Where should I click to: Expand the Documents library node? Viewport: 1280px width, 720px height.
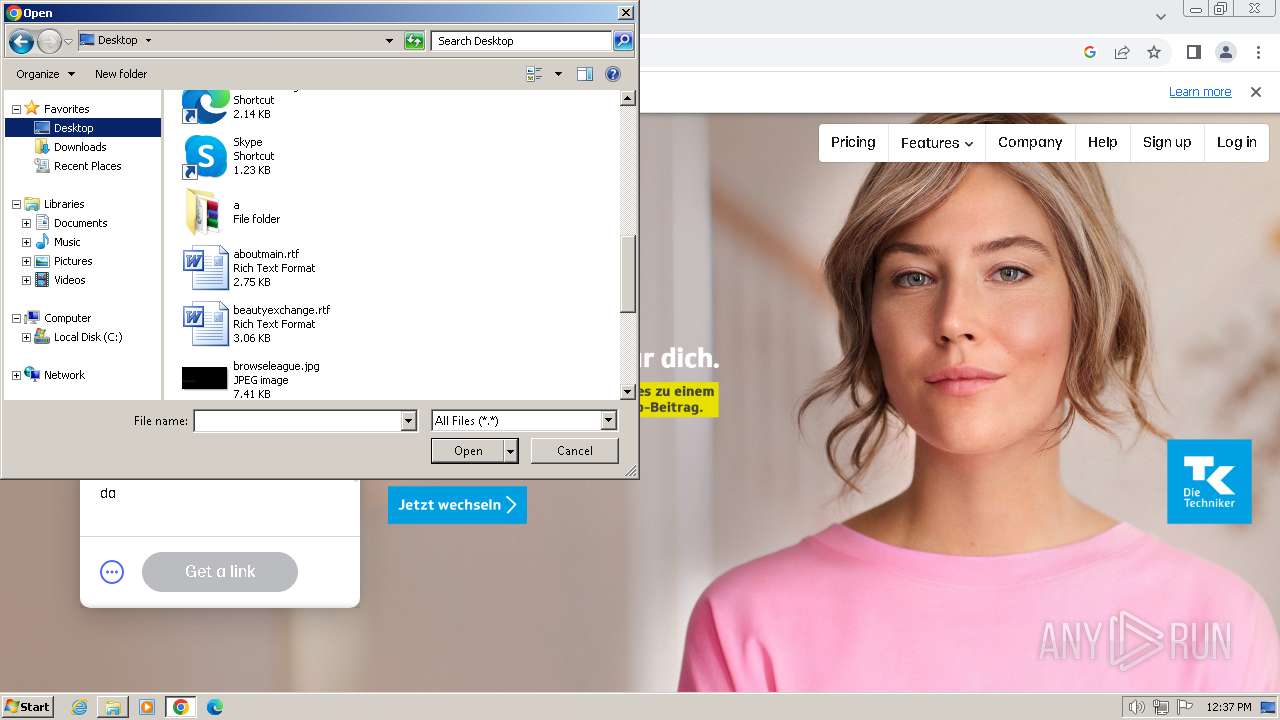click(26, 223)
